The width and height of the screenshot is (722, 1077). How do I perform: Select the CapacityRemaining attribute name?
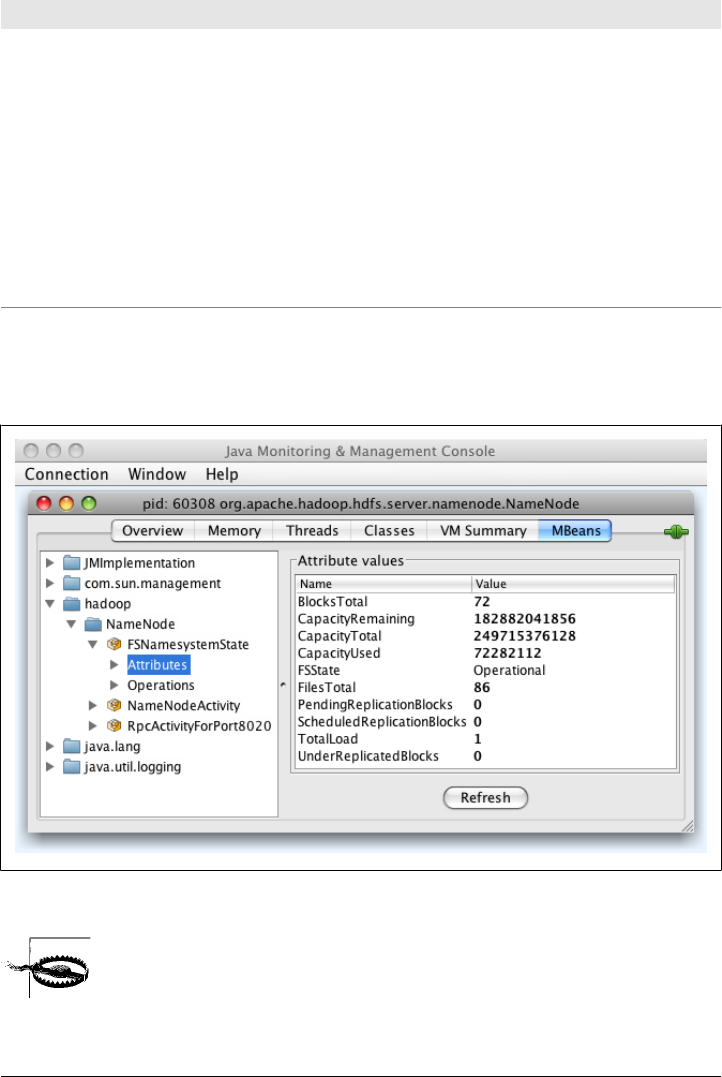[x=356, y=619]
